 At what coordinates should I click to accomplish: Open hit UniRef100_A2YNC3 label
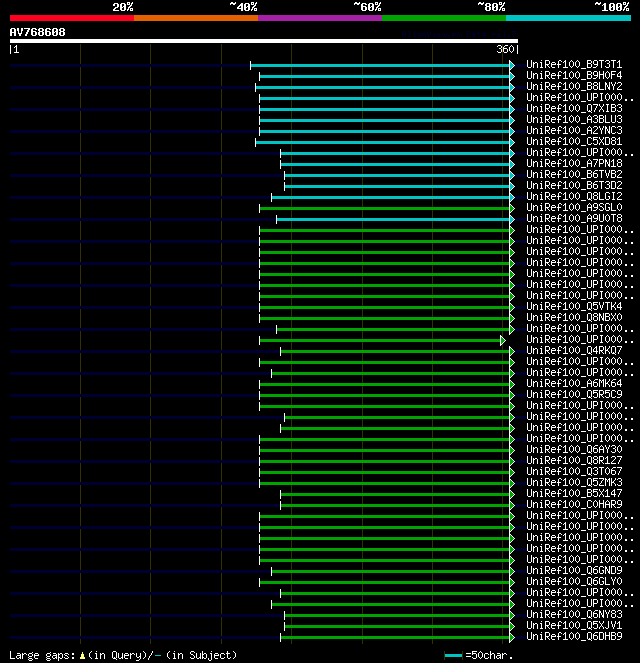(574, 130)
